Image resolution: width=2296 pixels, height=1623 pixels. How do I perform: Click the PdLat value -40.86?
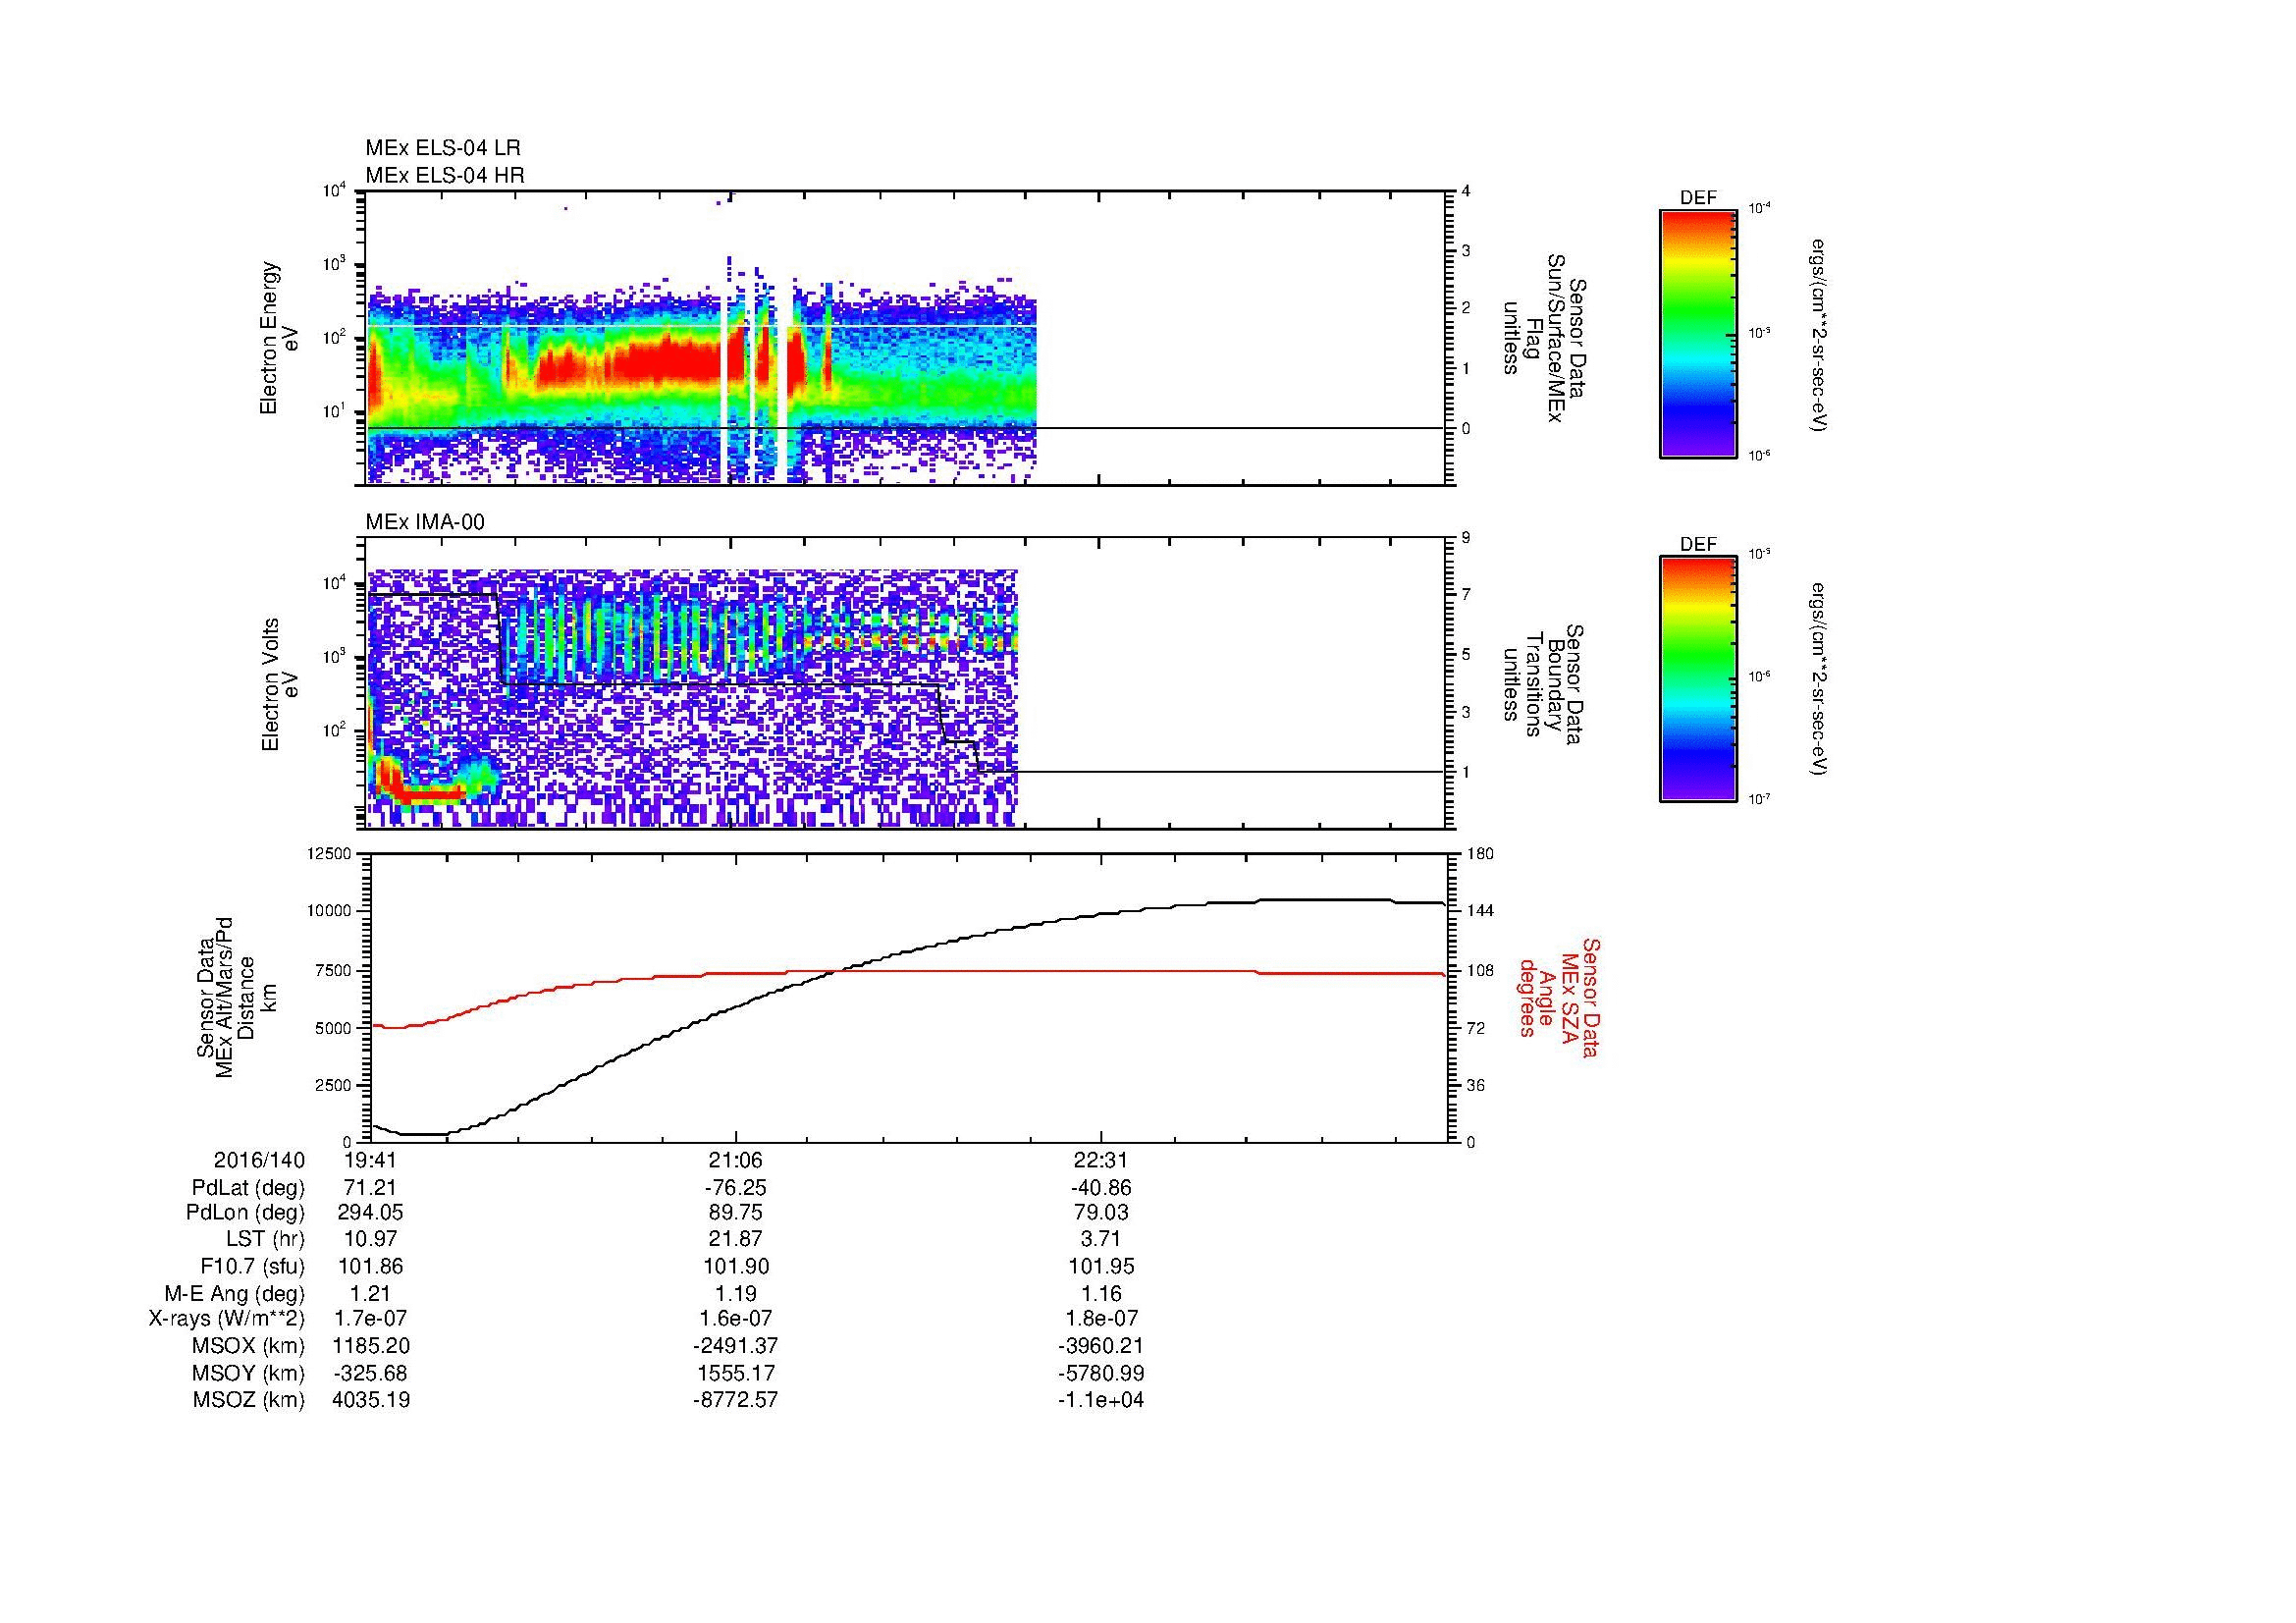point(1101,1188)
